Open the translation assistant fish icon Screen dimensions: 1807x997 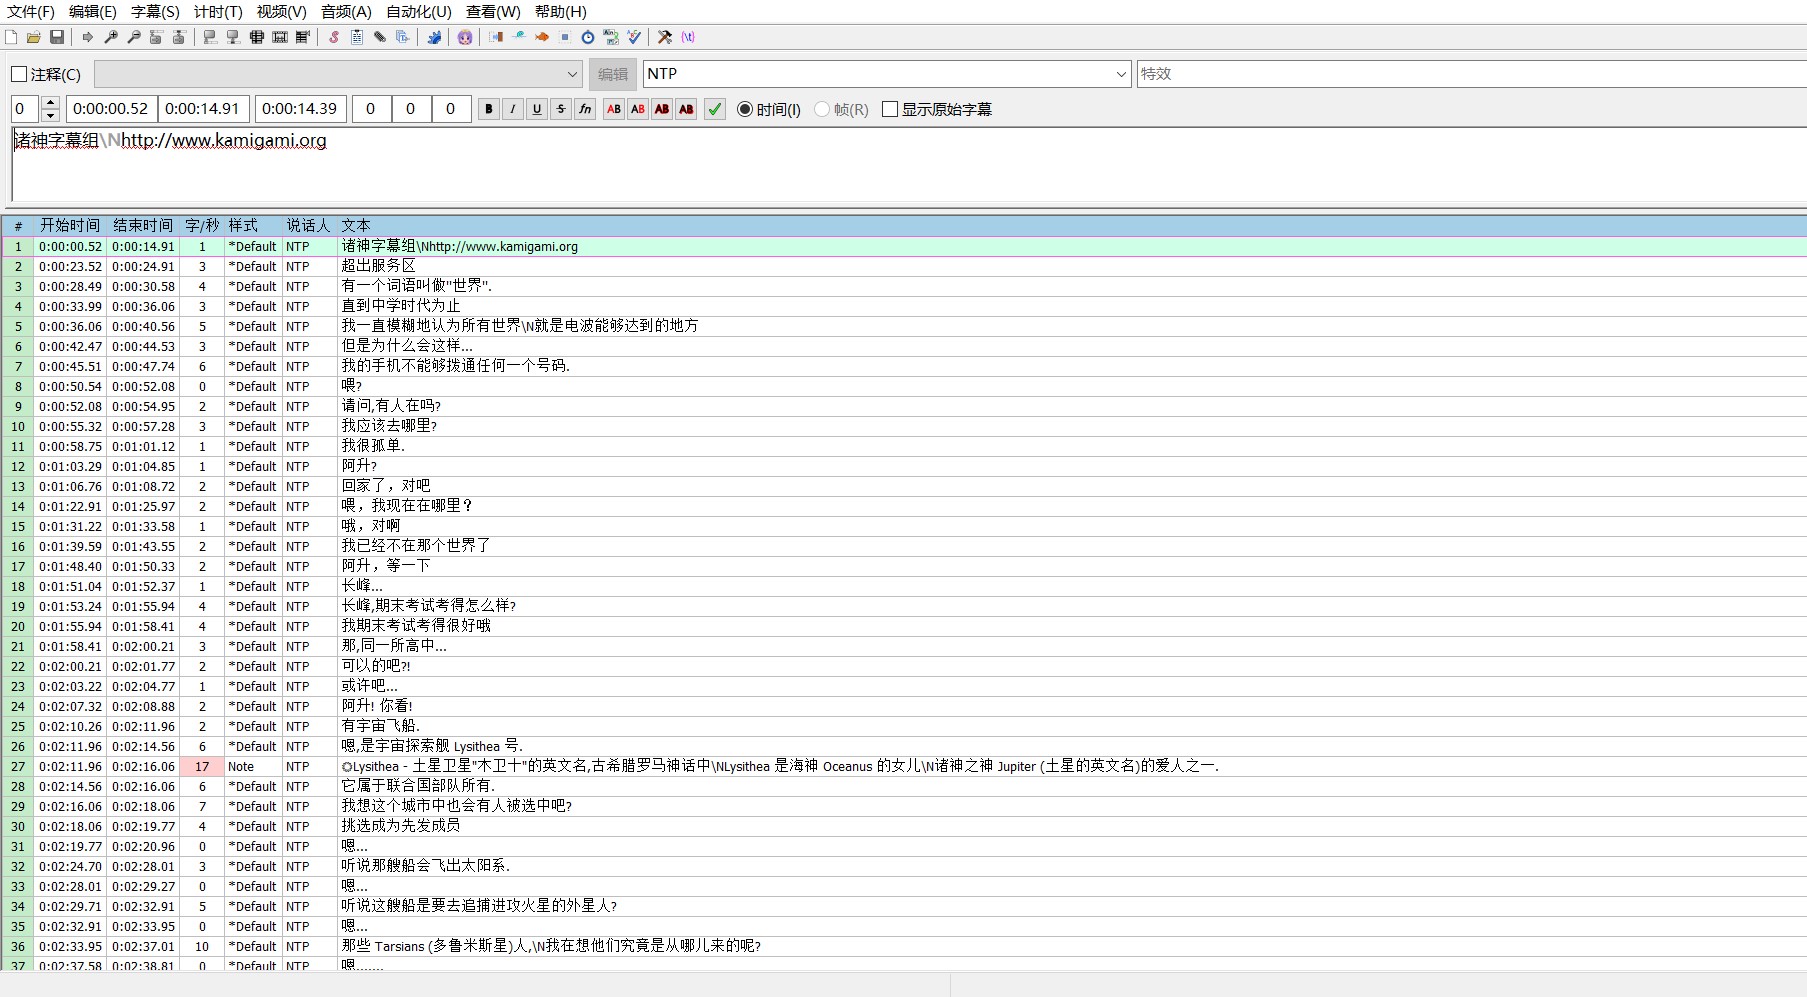[x=542, y=37]
